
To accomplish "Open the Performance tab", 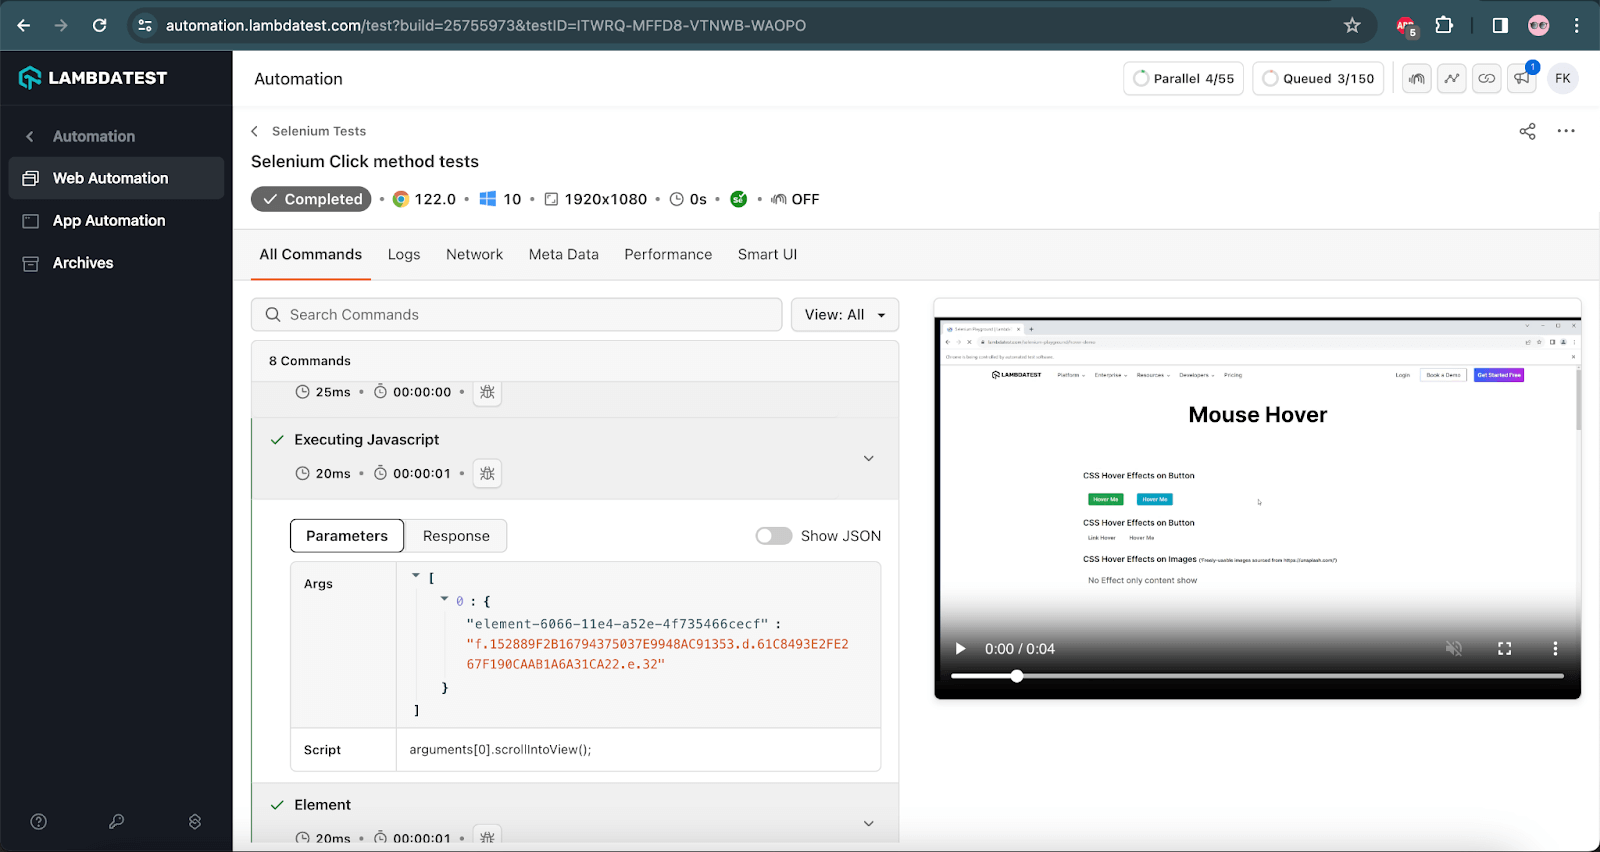I will (x=668, y=254).
